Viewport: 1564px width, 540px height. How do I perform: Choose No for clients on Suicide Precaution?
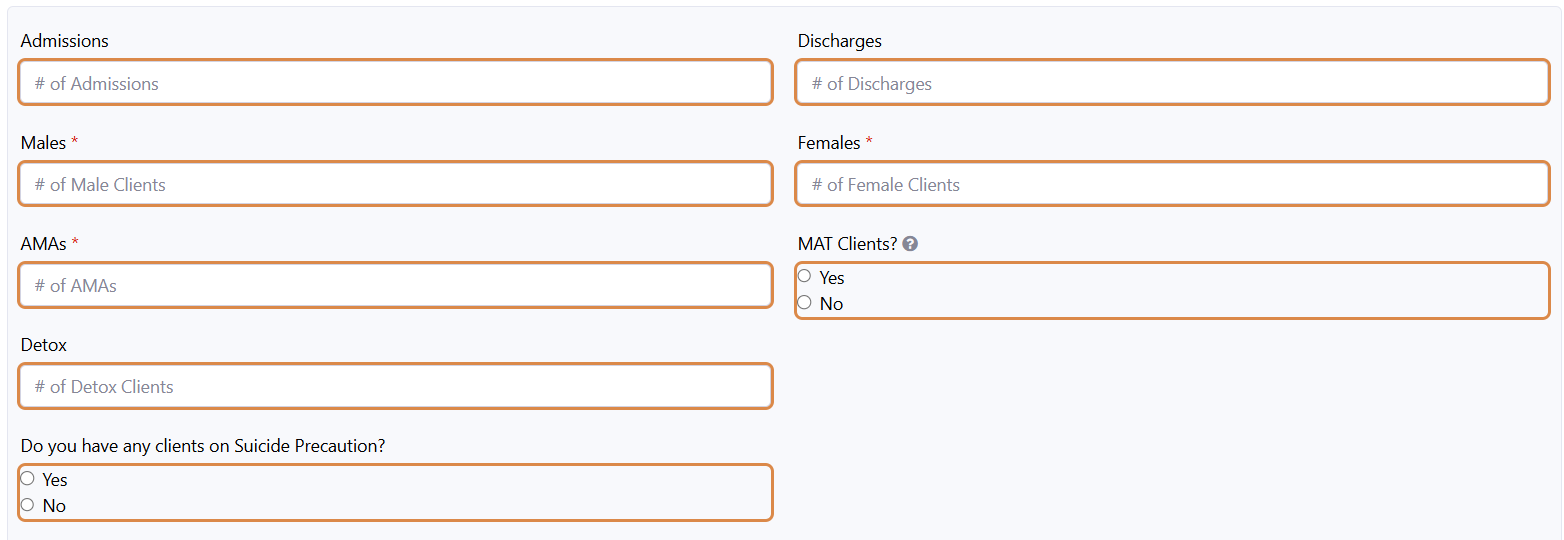point(27,504)
